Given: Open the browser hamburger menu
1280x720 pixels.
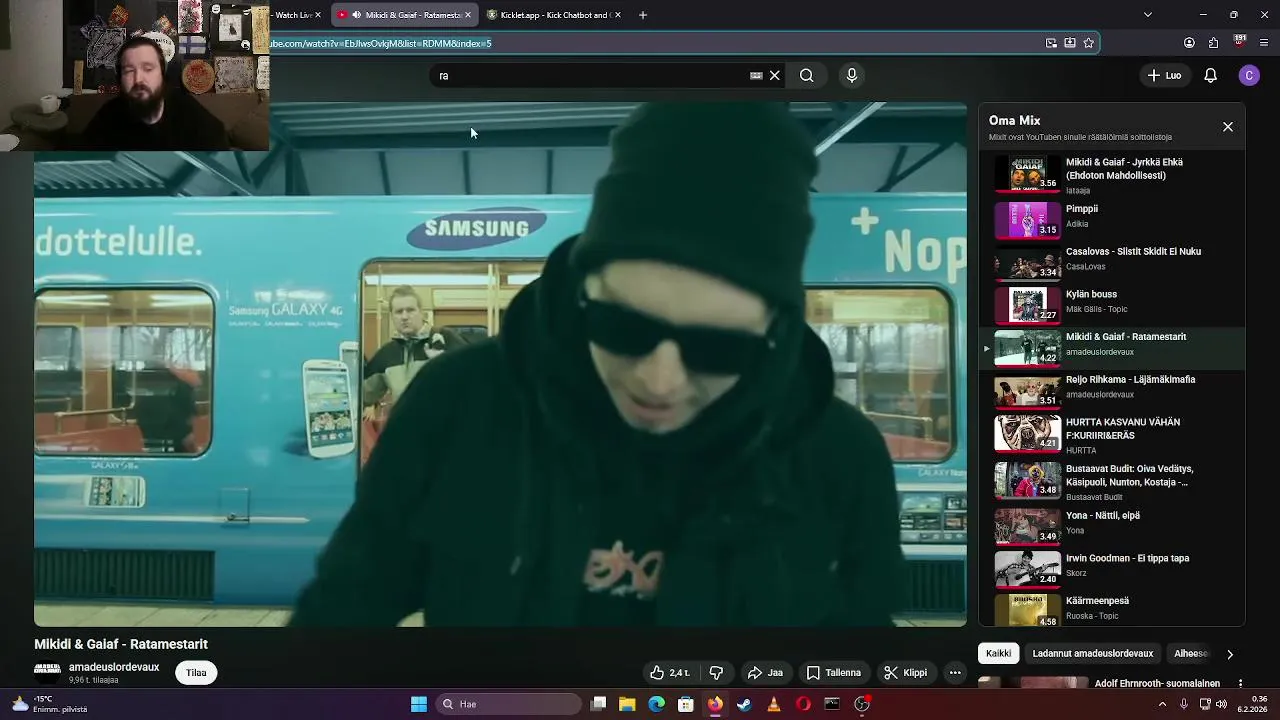Looking at the screenshot, I should point(1265,43).
